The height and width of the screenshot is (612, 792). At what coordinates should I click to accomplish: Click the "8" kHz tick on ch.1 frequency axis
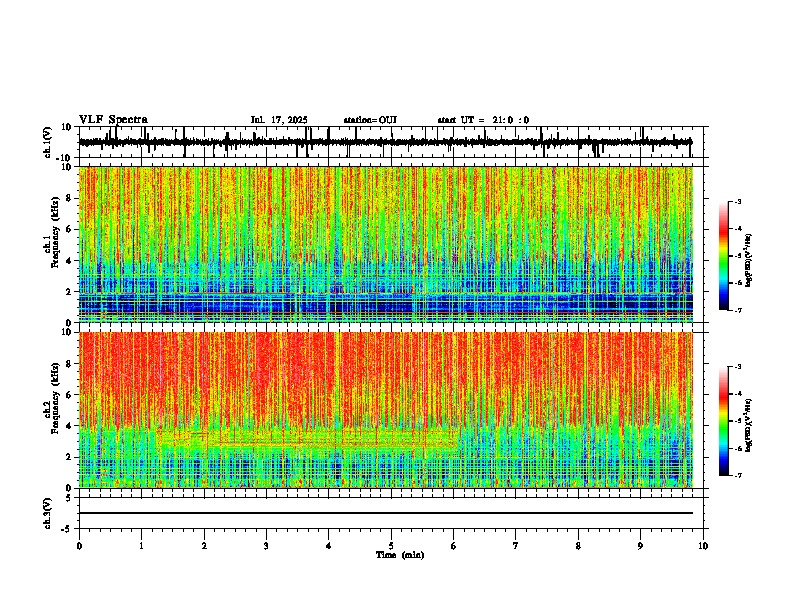(x=70, y=198)
